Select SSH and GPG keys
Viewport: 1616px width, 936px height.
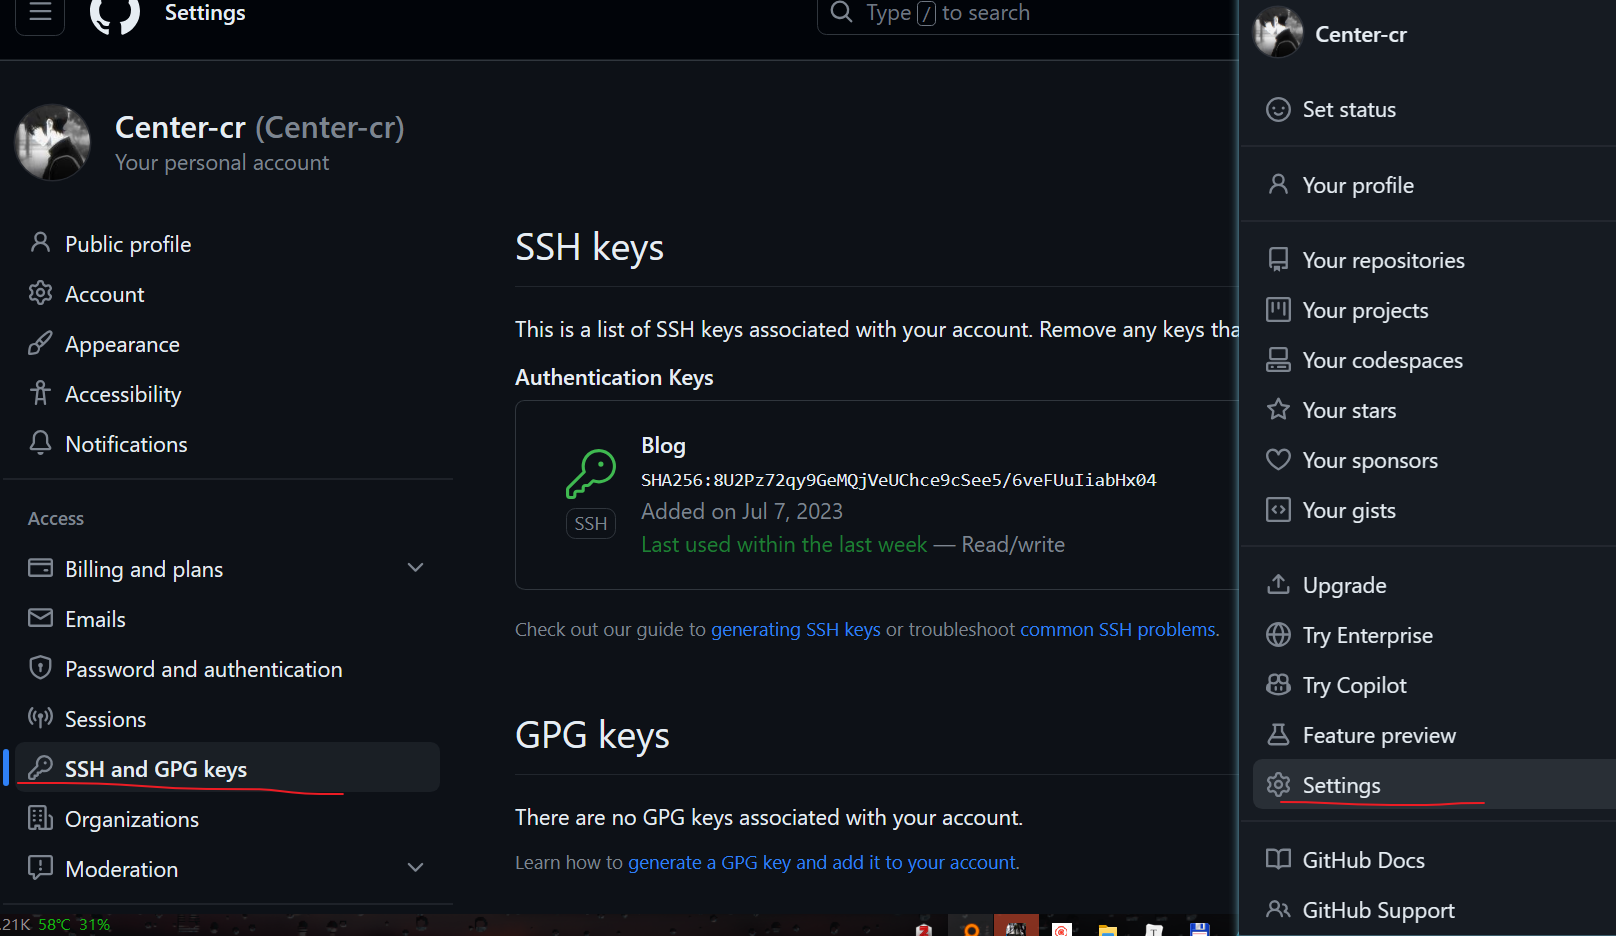pos(228,768)
